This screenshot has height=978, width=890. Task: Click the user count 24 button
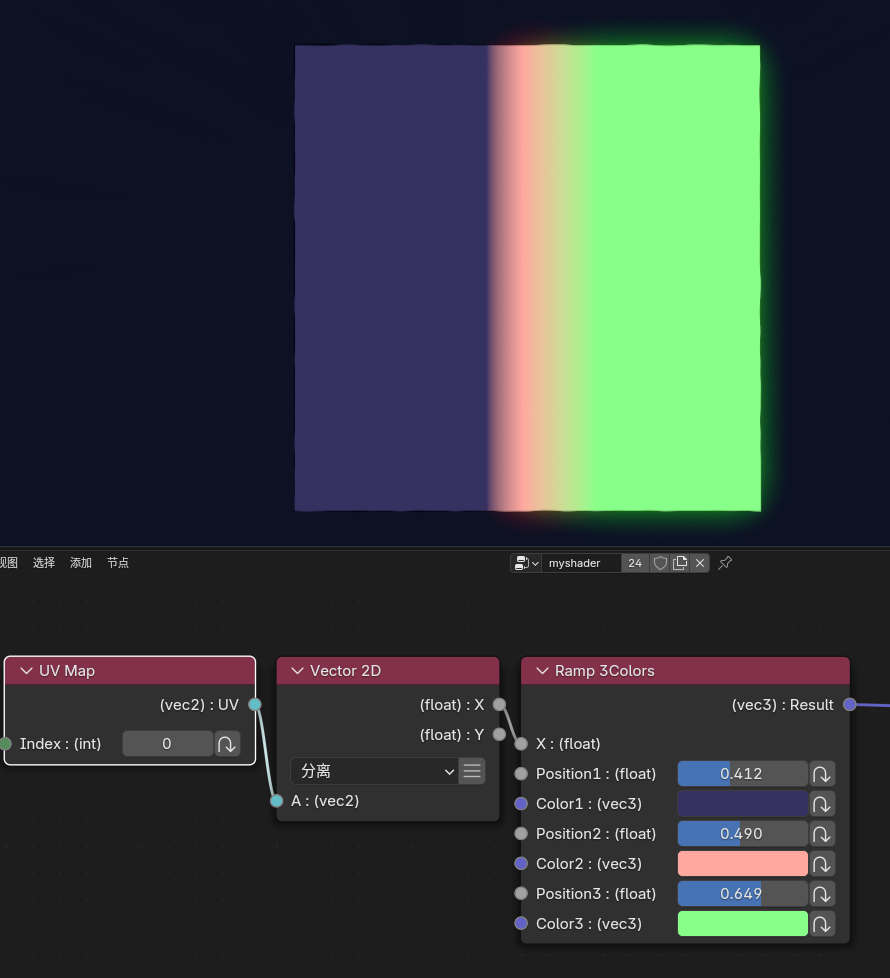point(635,563)
